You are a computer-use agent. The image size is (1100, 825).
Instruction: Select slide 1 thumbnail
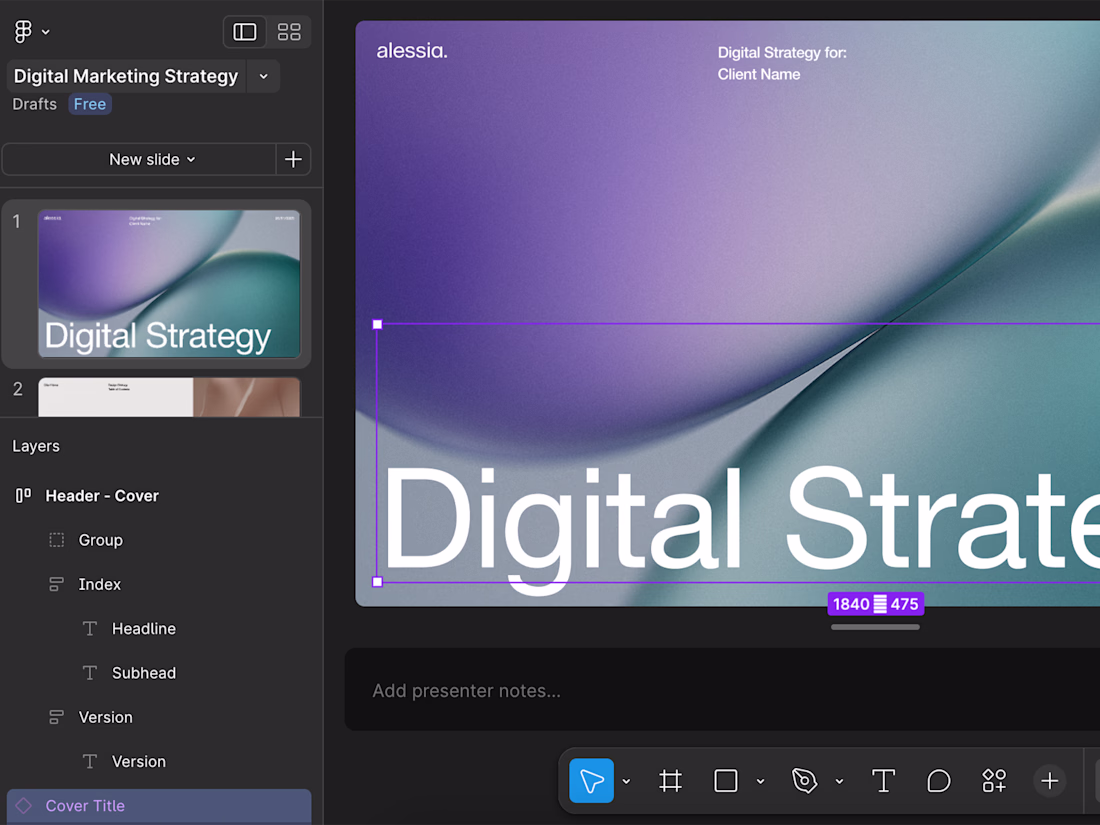pyautogui.click(x=169, y=283)
